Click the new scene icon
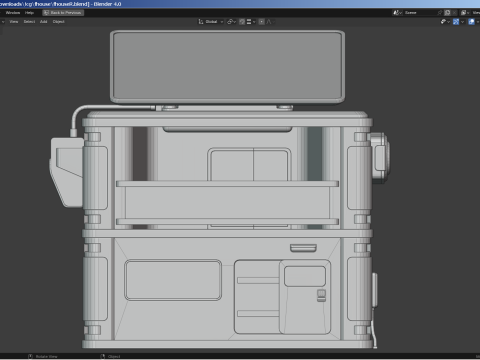Viewport: 480px width, 360px height. click(x=447, y=13)
